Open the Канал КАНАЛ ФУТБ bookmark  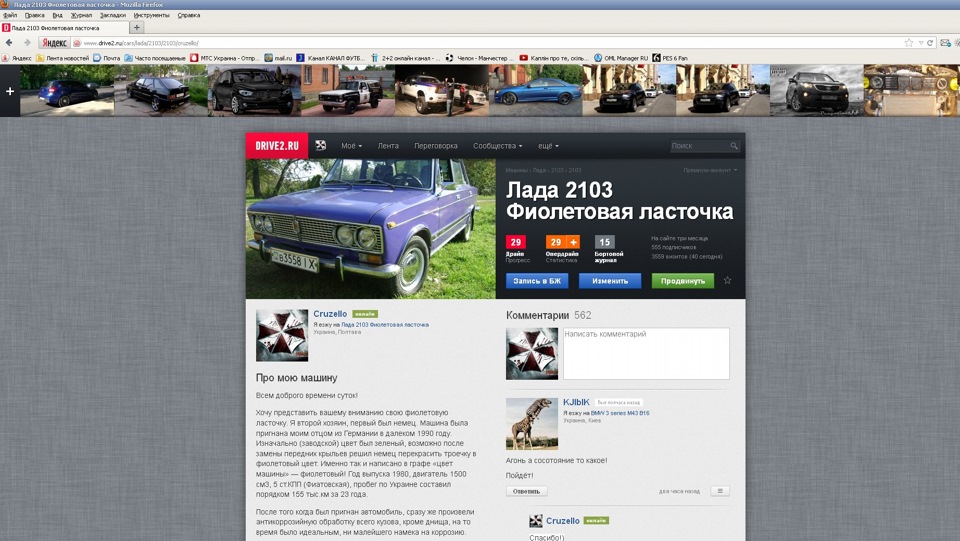point(331,58)
